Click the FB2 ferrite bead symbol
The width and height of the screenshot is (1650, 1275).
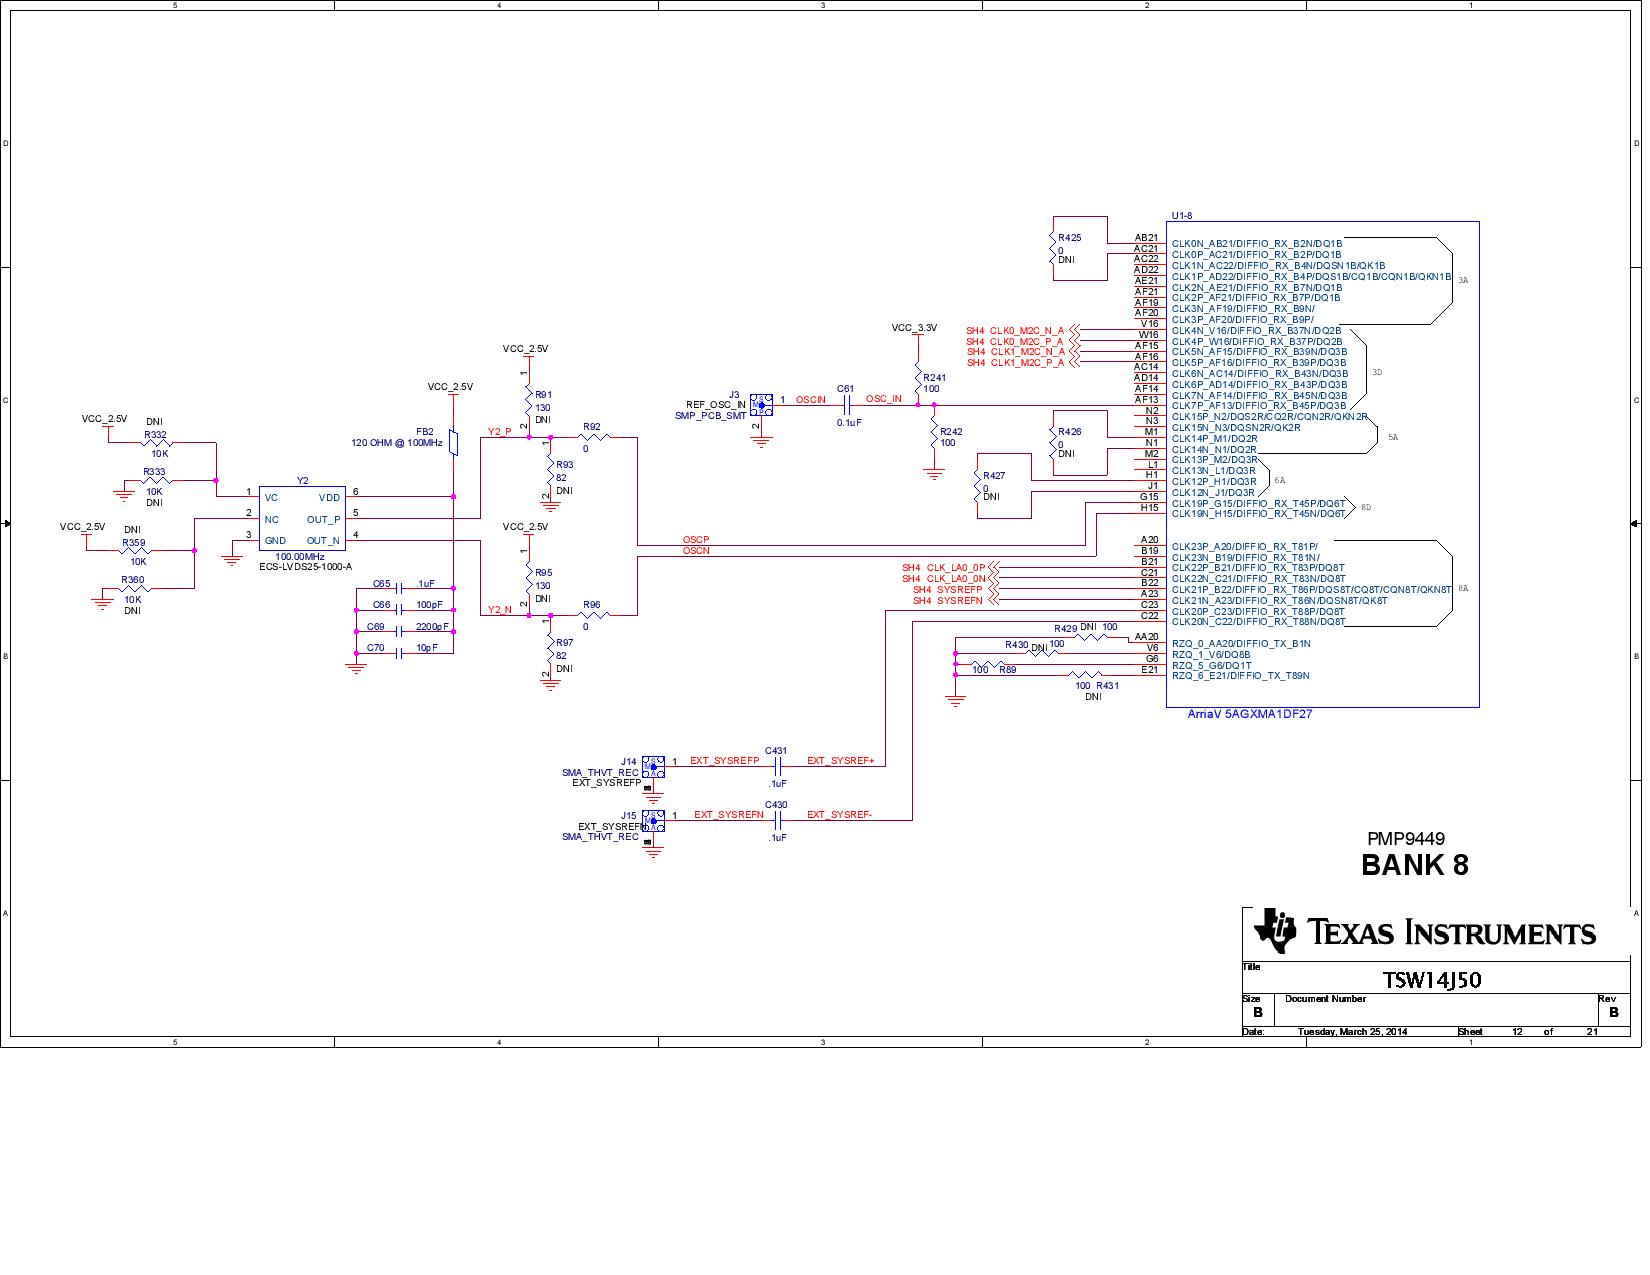click(x=455, y=443)
